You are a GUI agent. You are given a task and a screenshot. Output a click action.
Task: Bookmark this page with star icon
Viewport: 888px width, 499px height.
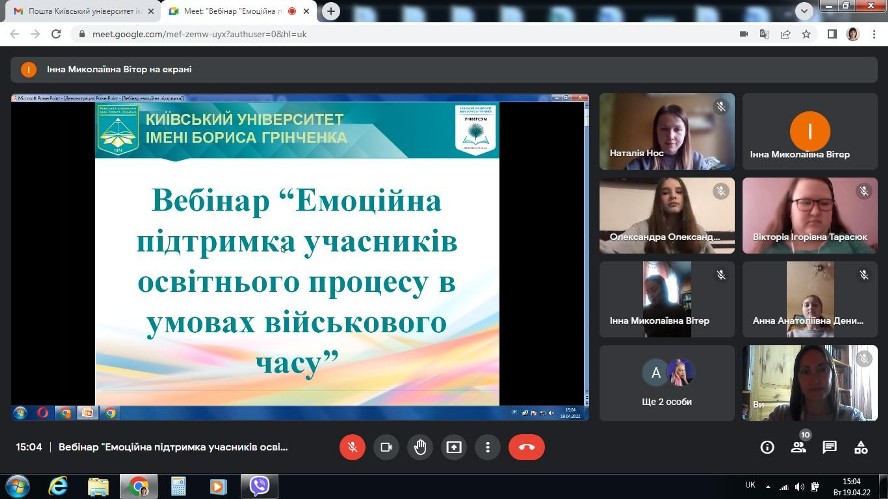pos(806,34)
